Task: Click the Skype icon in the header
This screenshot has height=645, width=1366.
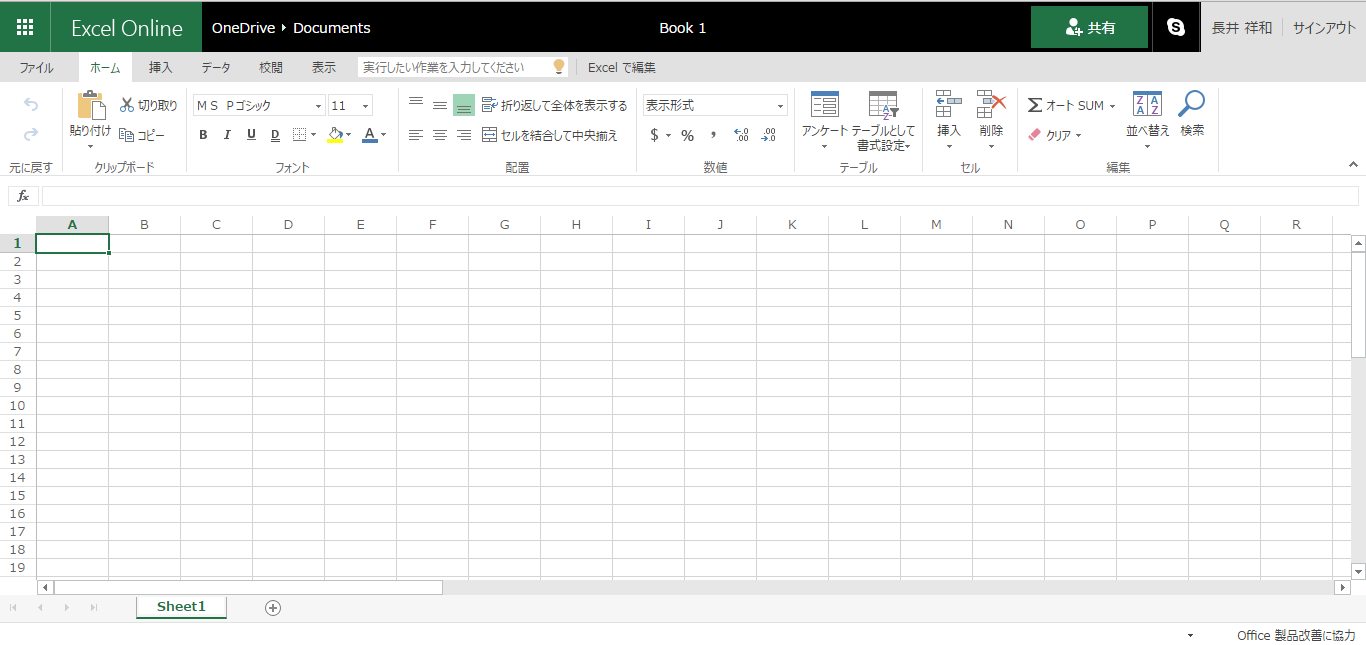Action: click(x=1176, y=27)
